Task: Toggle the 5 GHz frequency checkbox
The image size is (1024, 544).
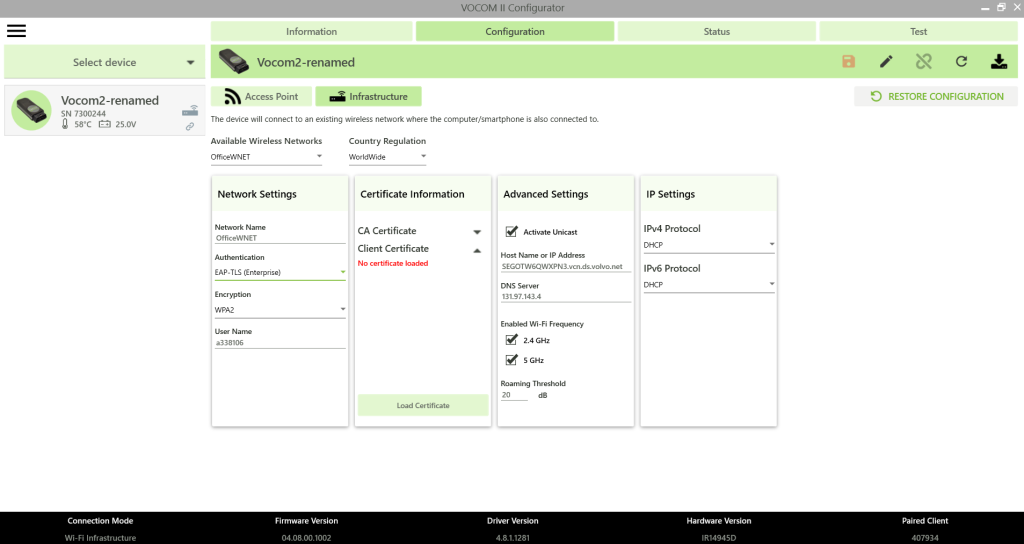Action: (511, 359)
